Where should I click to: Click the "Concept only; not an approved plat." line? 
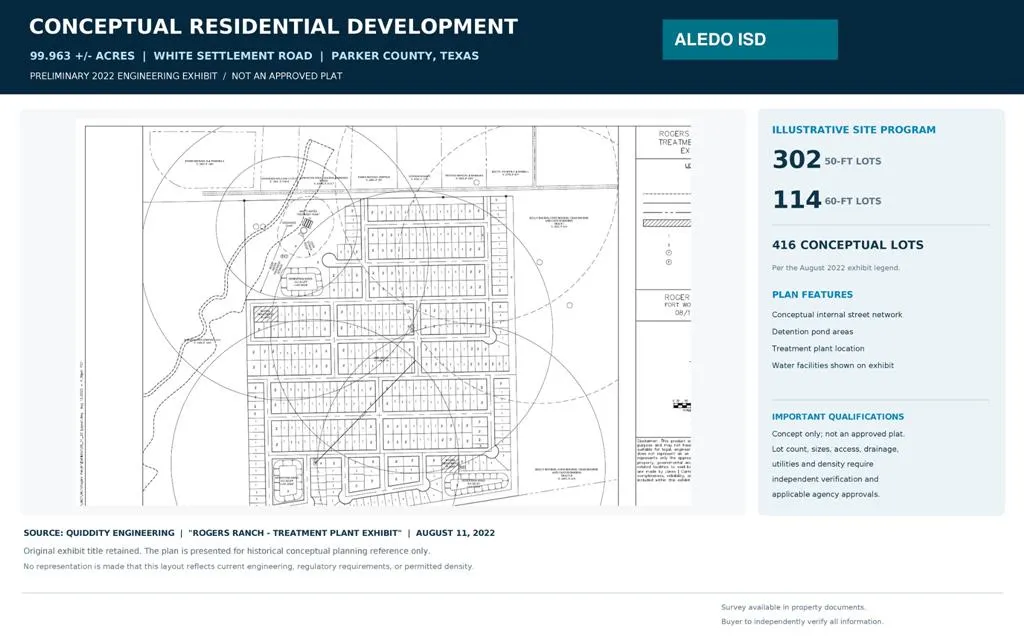click(838, 434)
